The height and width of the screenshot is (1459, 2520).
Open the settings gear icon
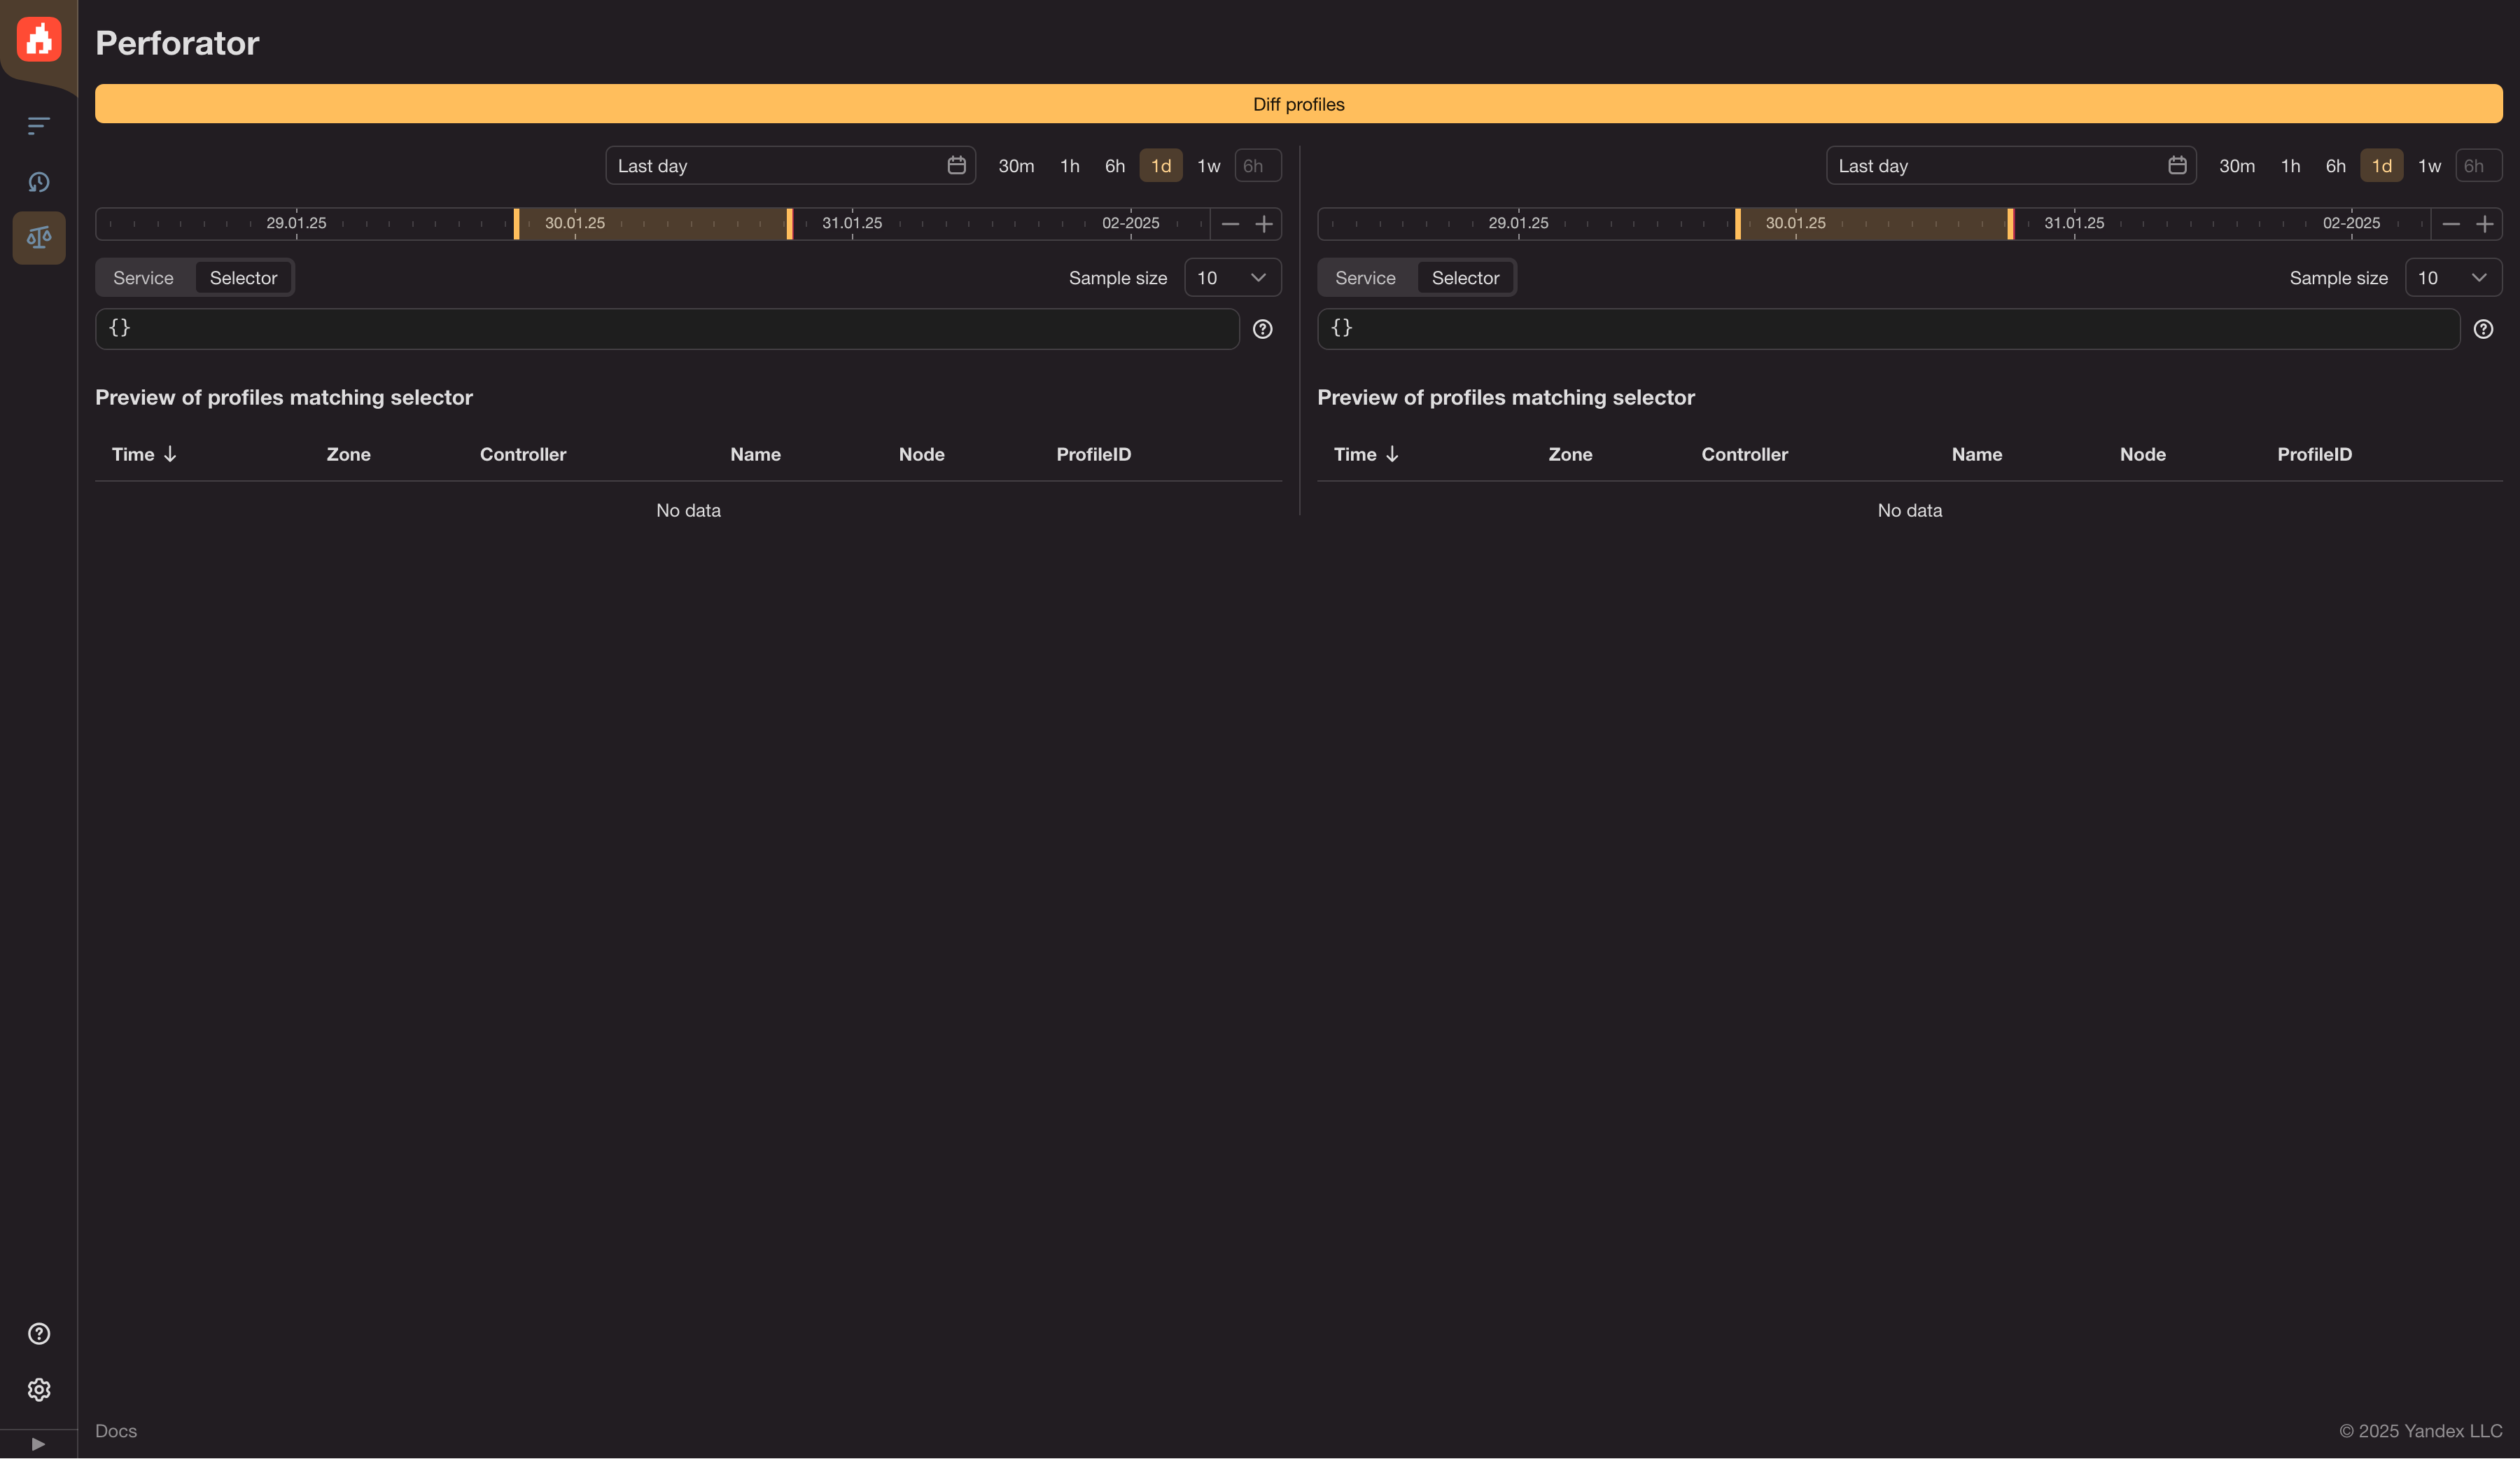pos(38,1388)
